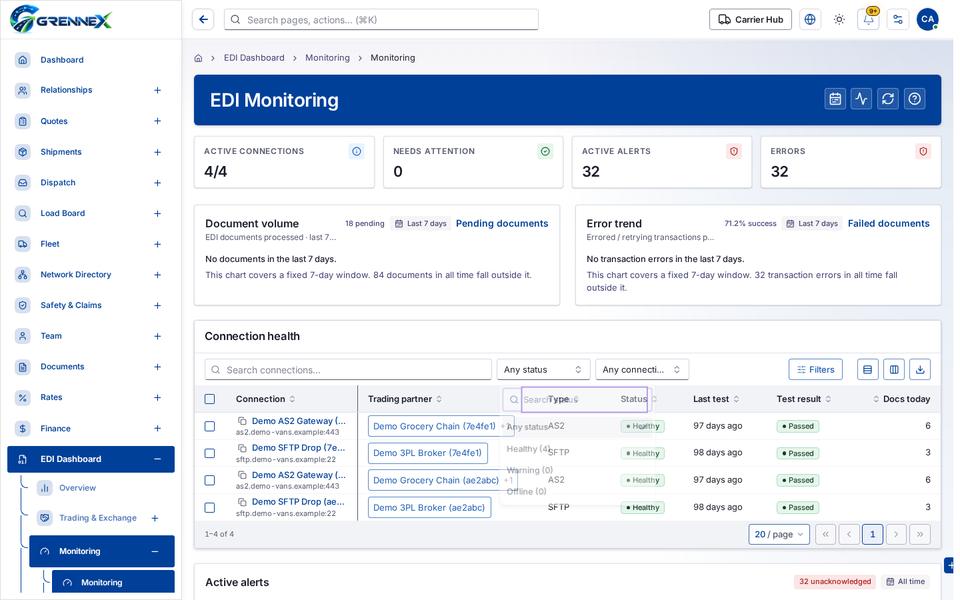Focus the Search connections field
The image size is (960, 600).
pyautogui.click(x=348, y=370)
